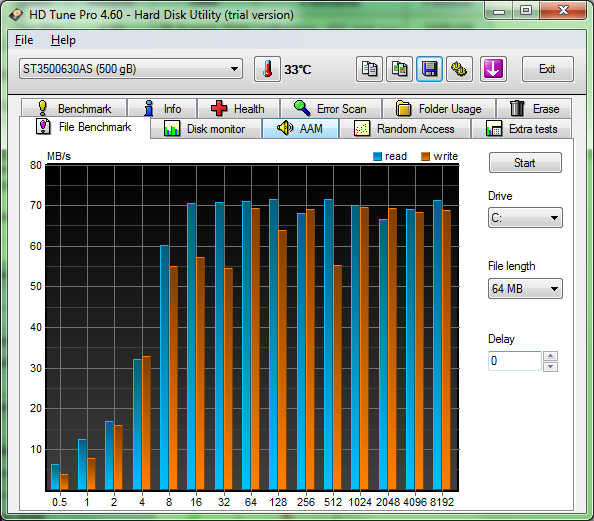
Task: Click the Random Access scatter icon
Action: coord(362,129)
